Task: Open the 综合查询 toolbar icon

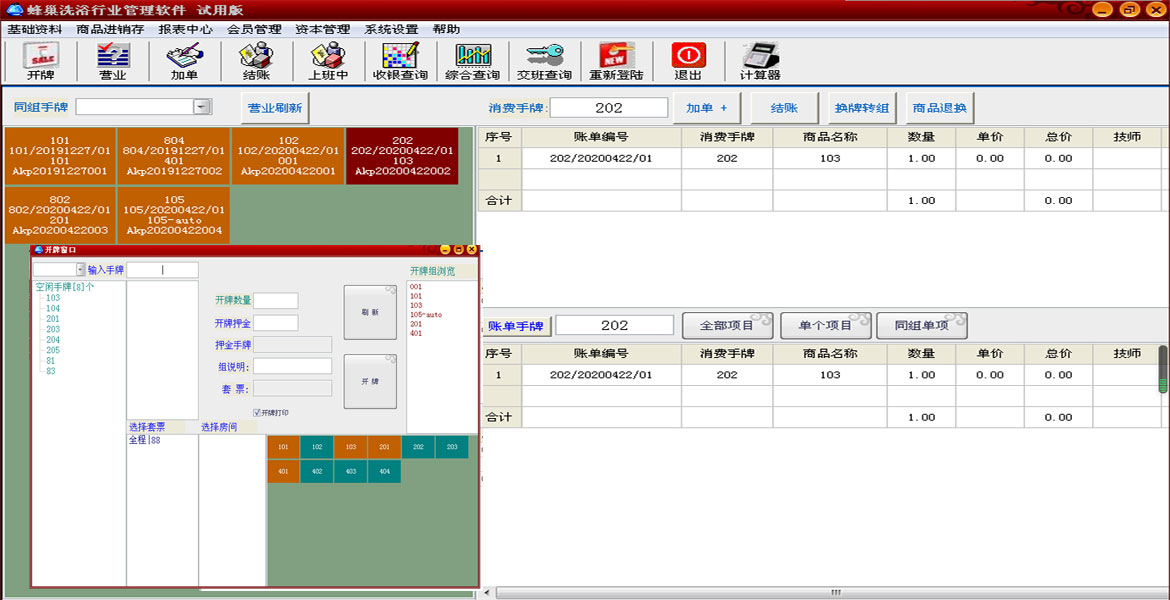Action: [472, 61]
